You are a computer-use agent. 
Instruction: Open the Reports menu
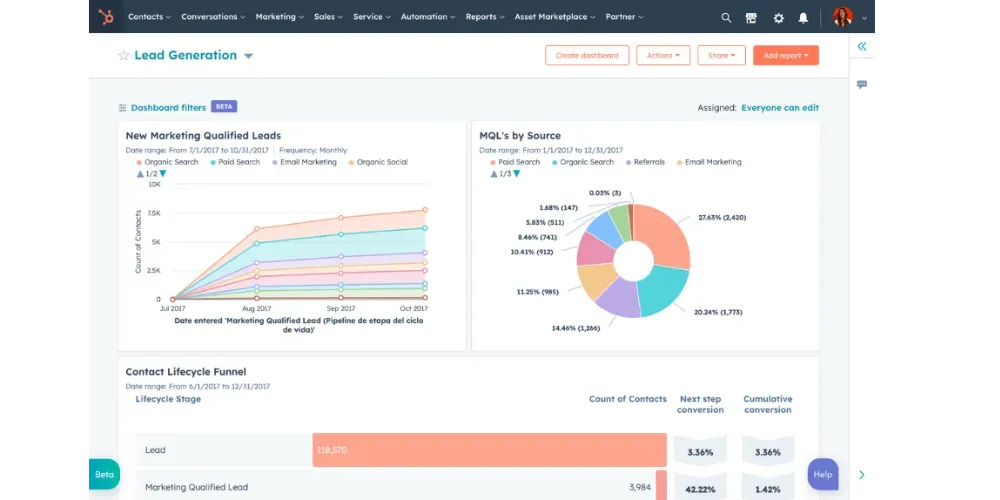click(x=485, y=17)
